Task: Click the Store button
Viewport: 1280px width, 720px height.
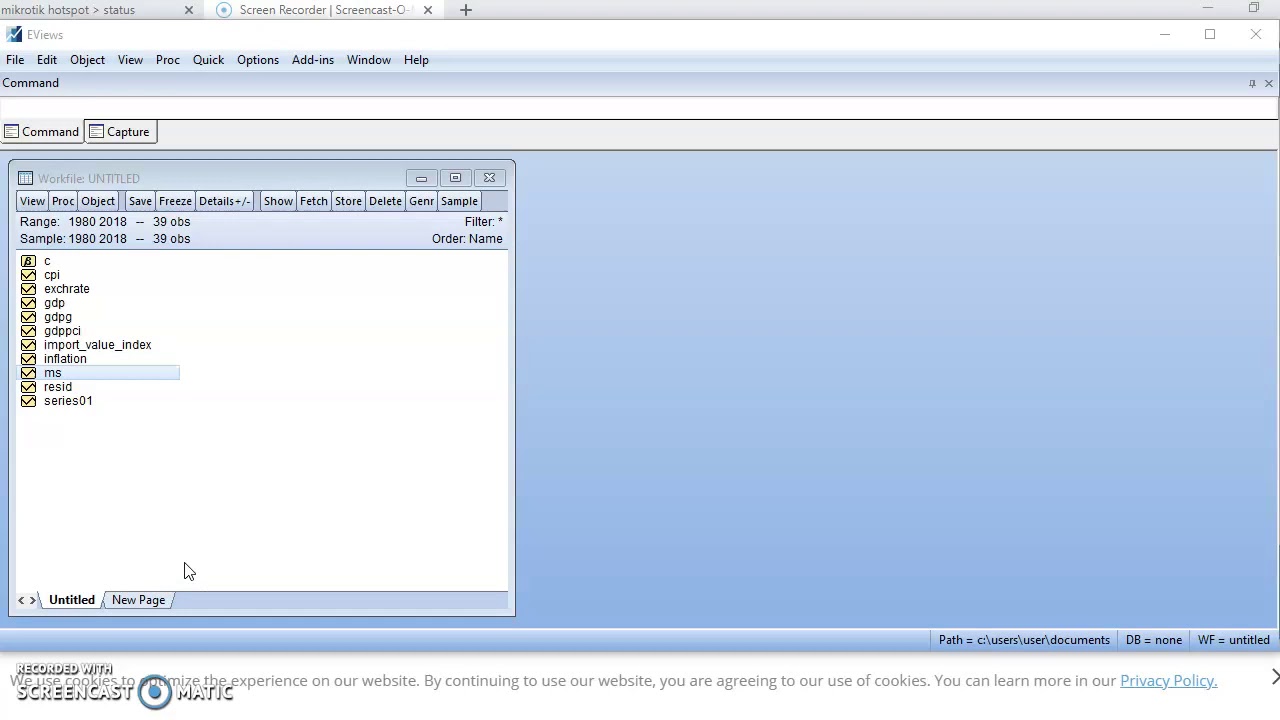Action: [x=348, y=201]
